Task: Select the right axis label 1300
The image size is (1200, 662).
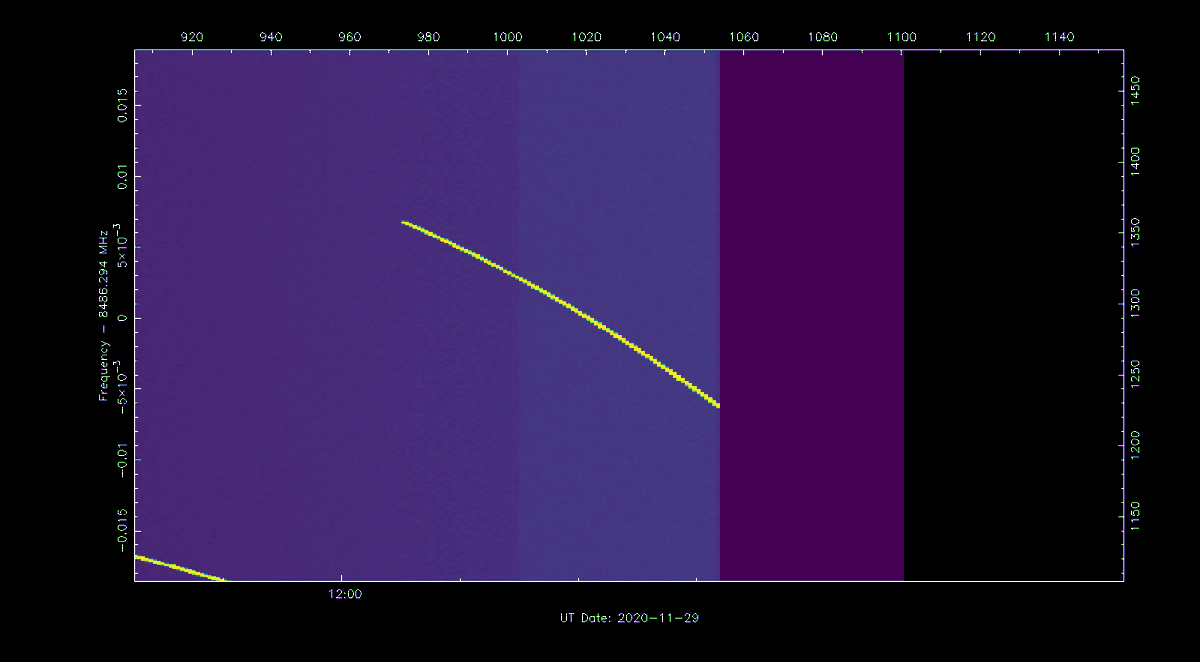Action: (1135, 304)
